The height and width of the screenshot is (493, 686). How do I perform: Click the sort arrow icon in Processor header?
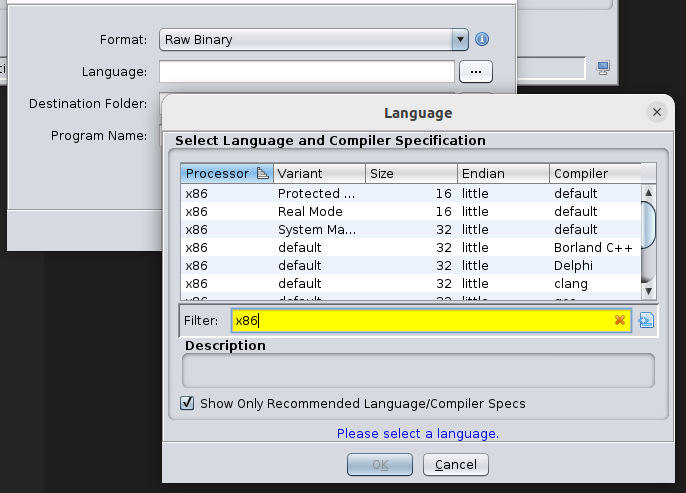(x=262, y=173)
